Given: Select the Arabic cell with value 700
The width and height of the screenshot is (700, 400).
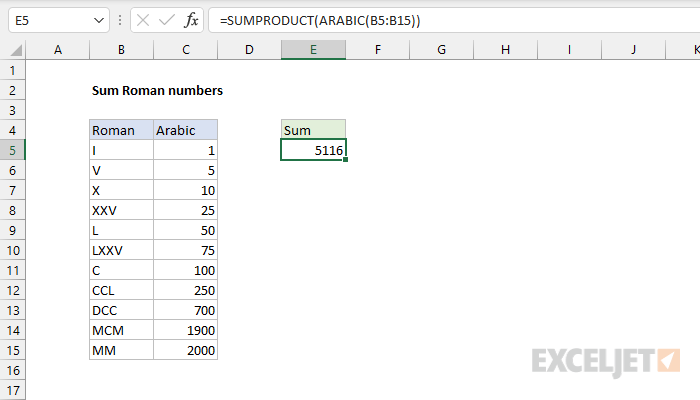Looking at the screenshot, I should coord(186,310).
